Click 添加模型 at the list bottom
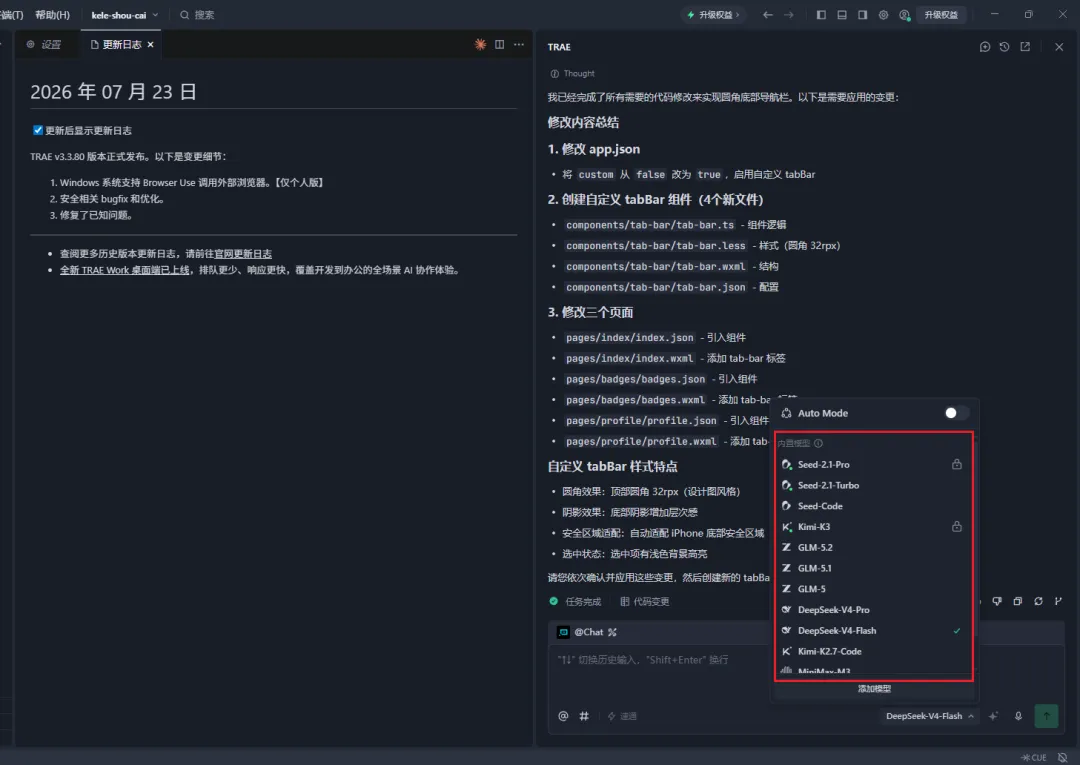Screen dimensions: 1080x765 point(874,689)
